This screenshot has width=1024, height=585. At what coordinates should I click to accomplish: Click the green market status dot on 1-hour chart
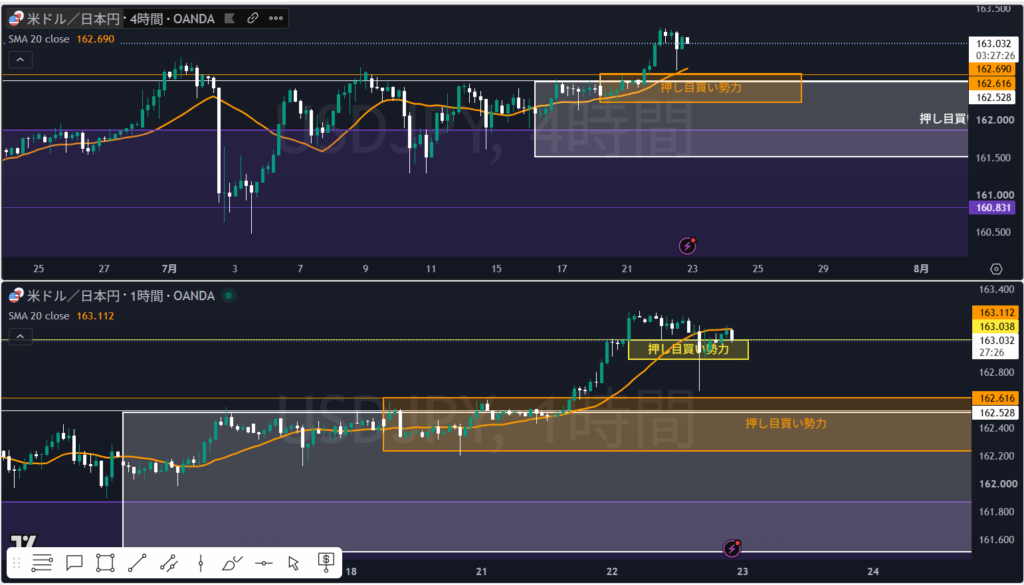(x=228, y=296)
